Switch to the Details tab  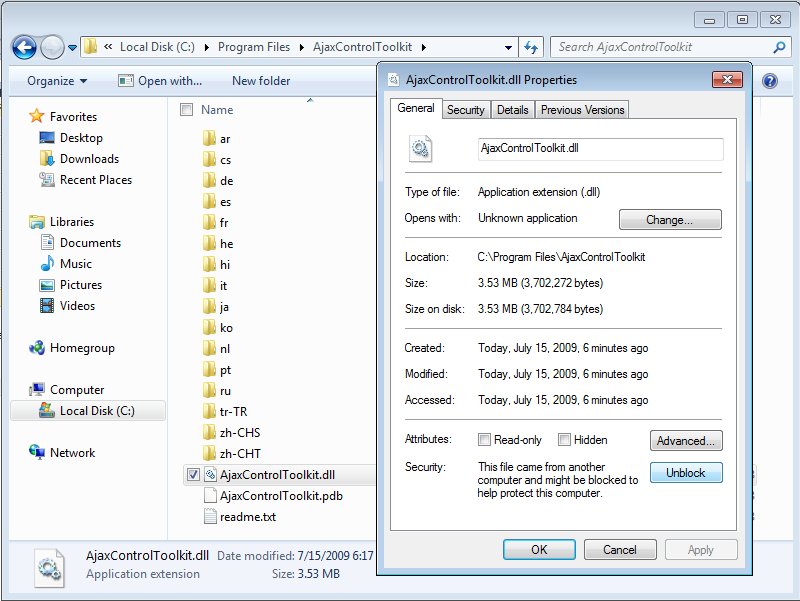[x=513, y=110]
